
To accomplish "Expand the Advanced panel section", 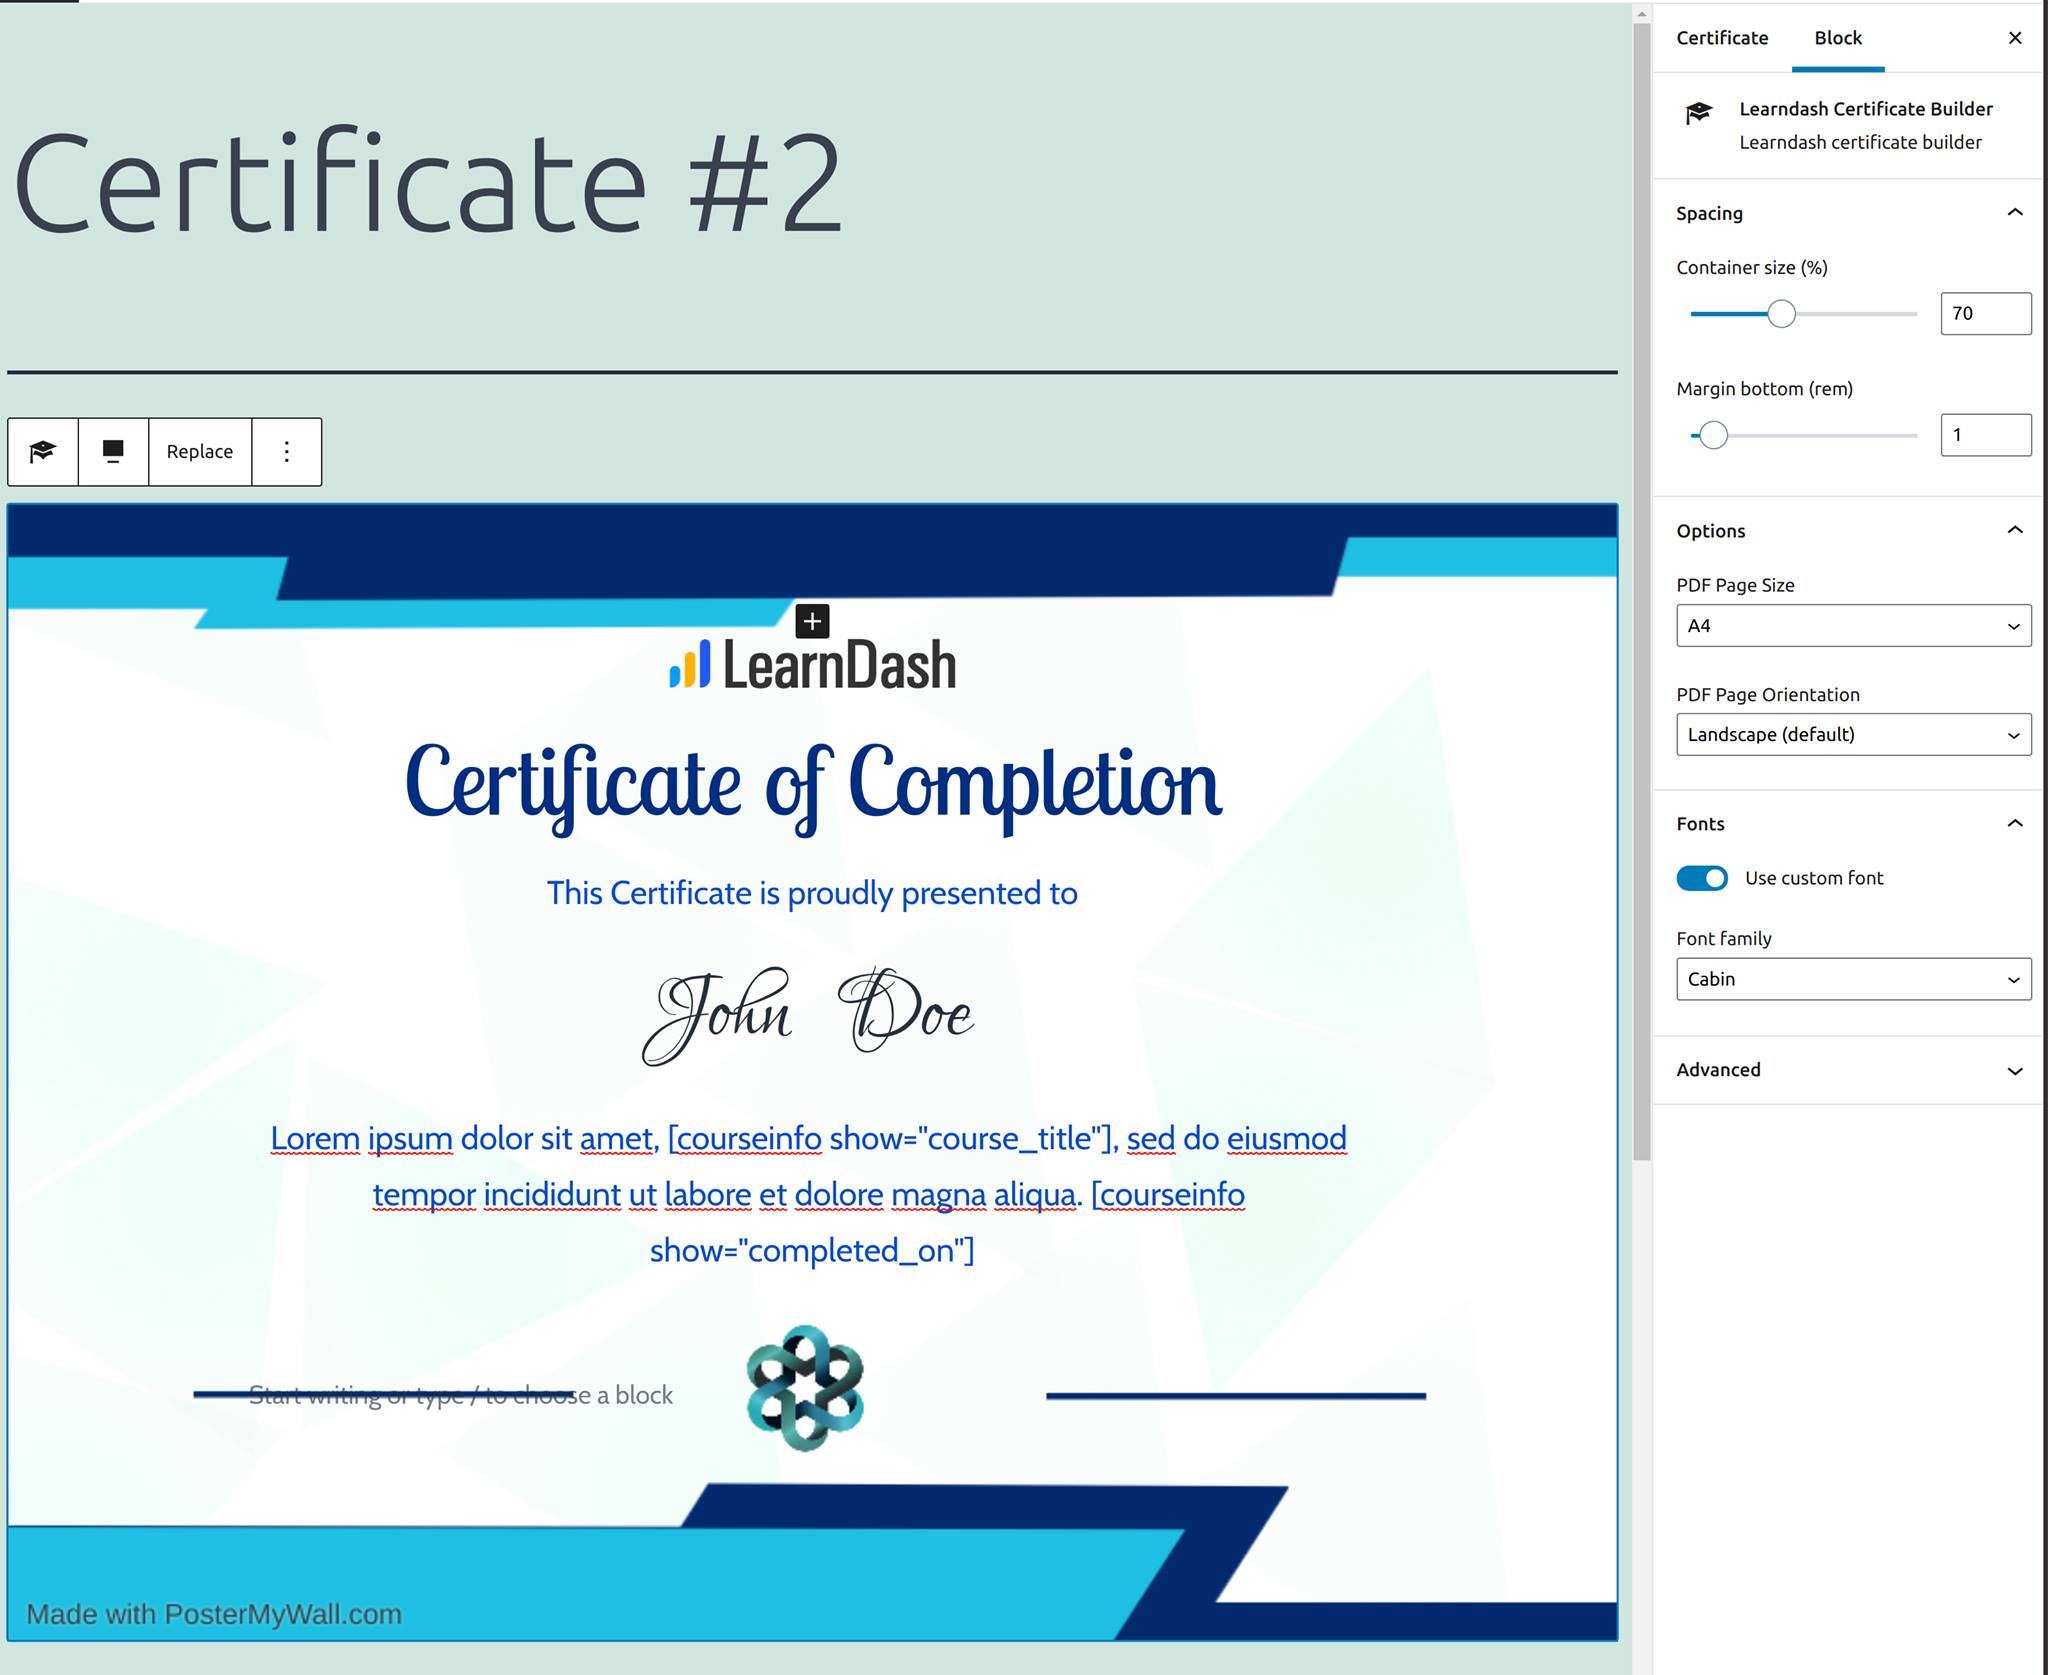I will coord(2014,1070).
